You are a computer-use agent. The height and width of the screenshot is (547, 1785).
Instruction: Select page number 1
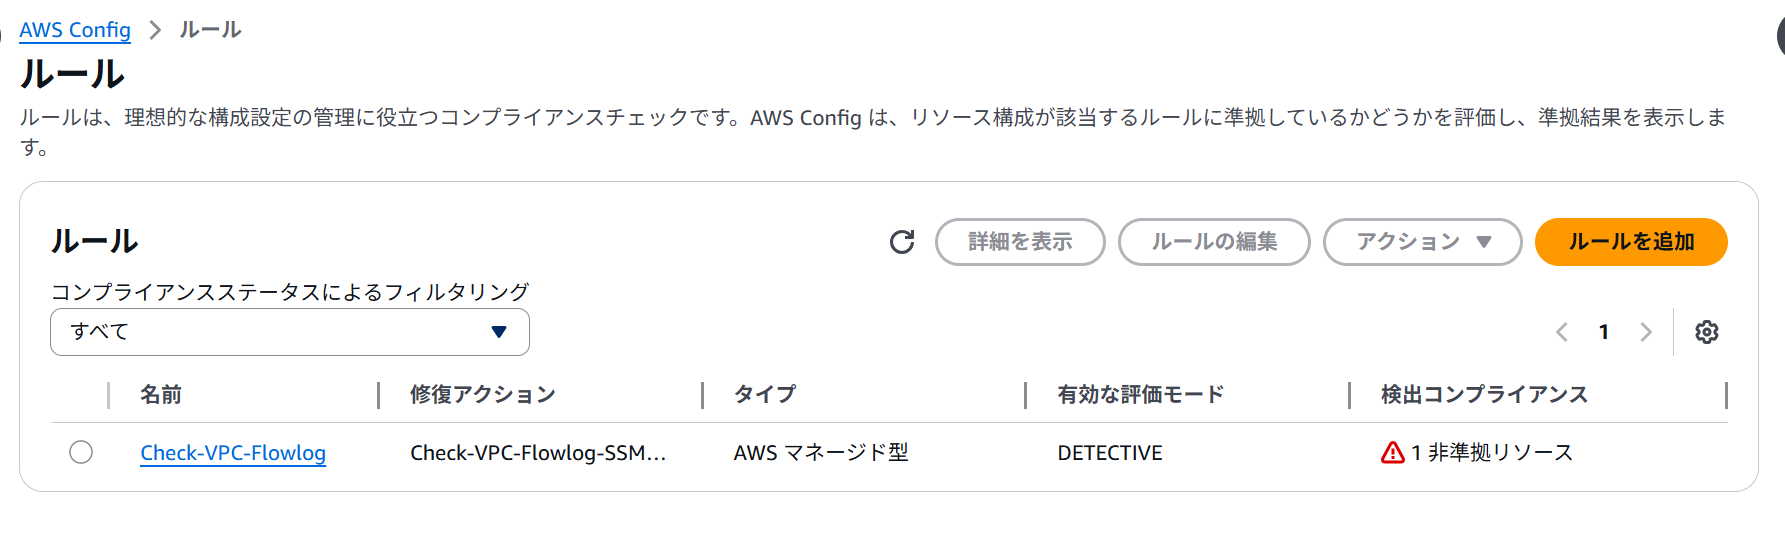(1604, 332)
